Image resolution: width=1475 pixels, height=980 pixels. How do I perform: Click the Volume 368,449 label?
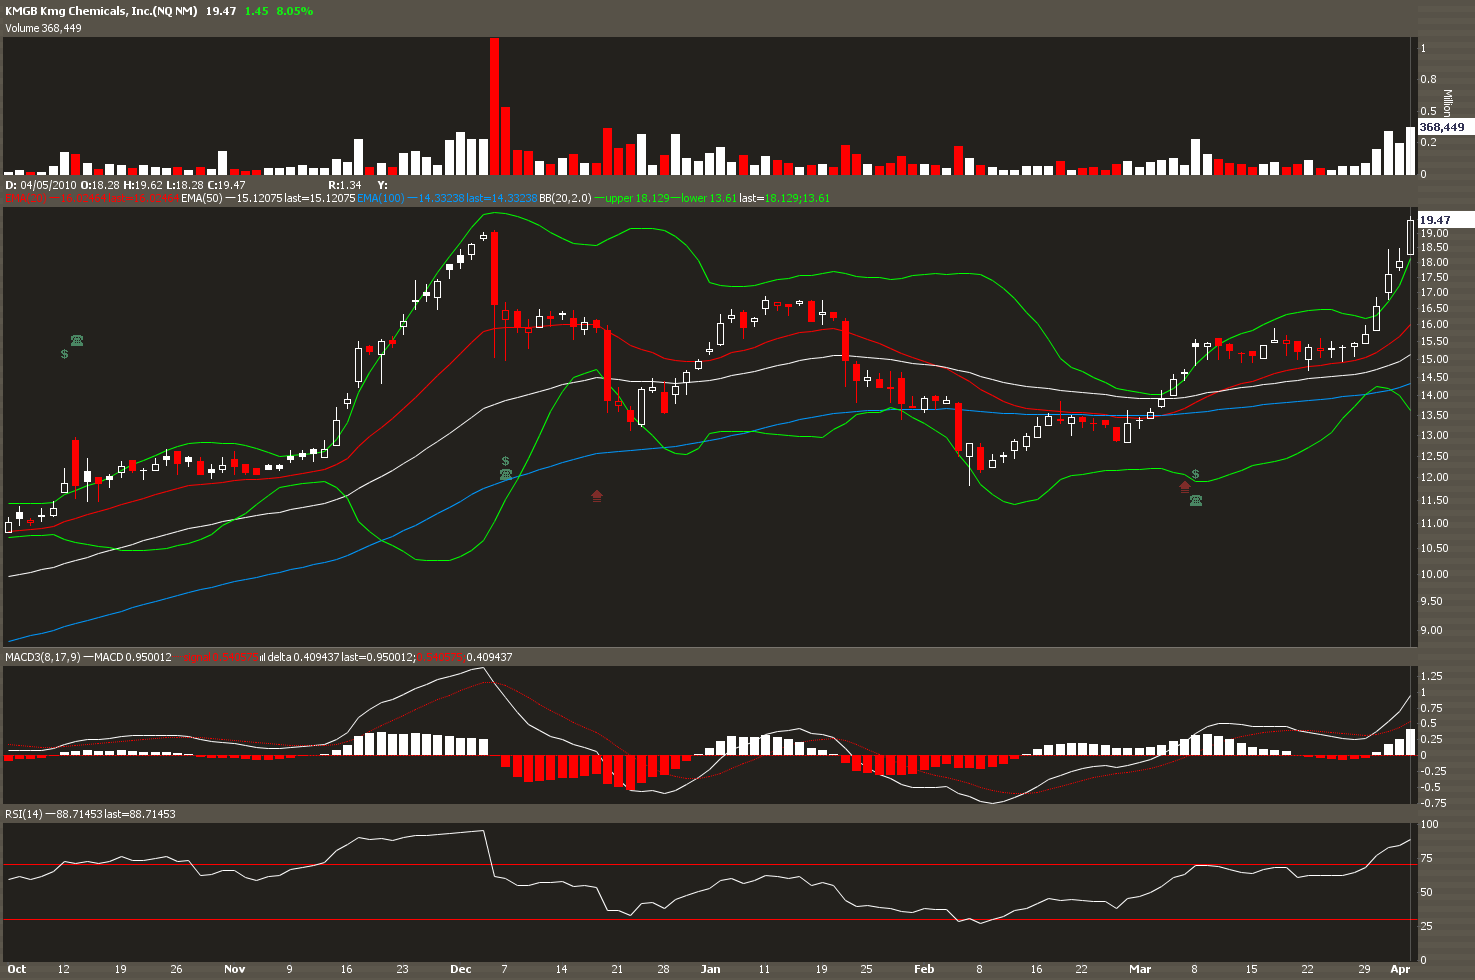[43, 28]
